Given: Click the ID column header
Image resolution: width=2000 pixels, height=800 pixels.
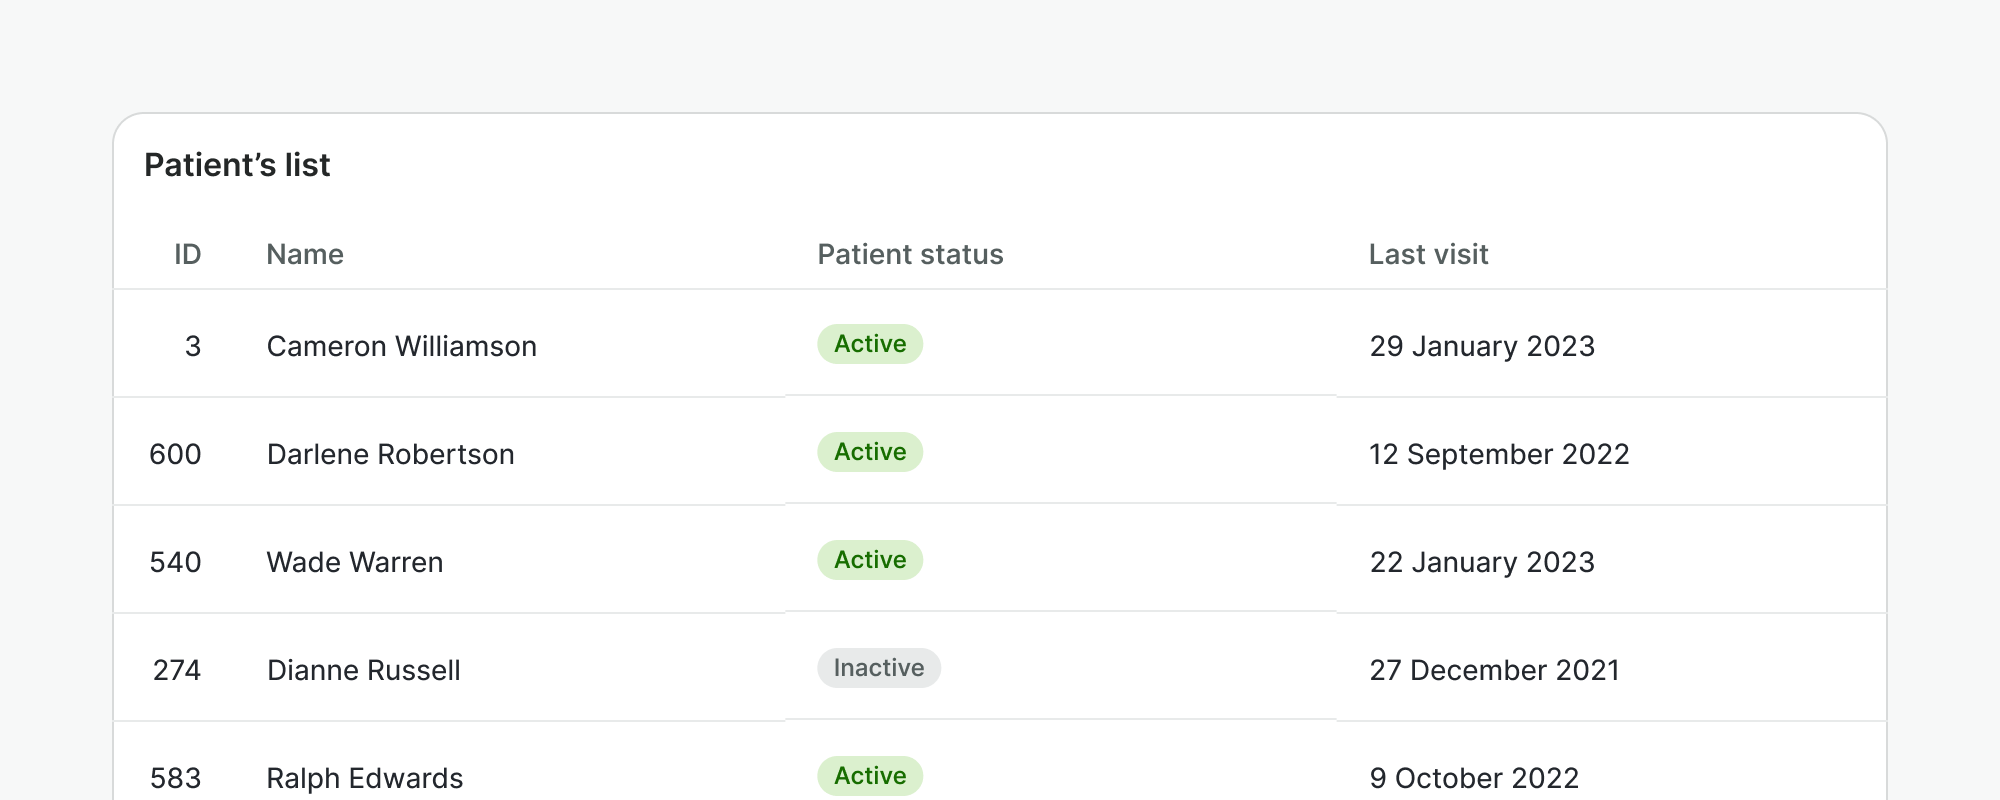Looking at the screenshot, I should (187, 254).
